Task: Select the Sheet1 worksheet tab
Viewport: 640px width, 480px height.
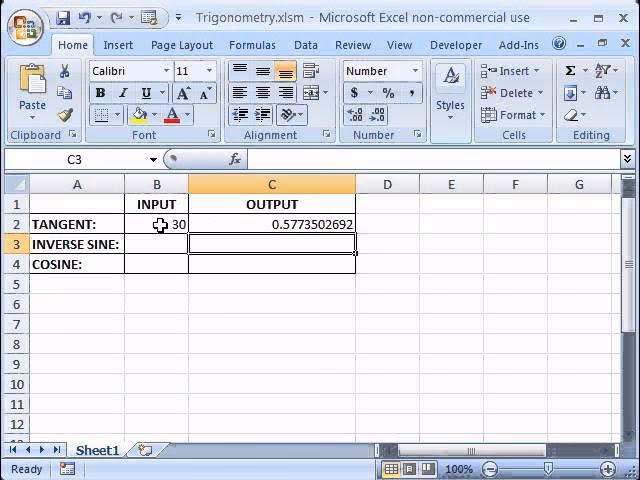Action: pos(98,451)
